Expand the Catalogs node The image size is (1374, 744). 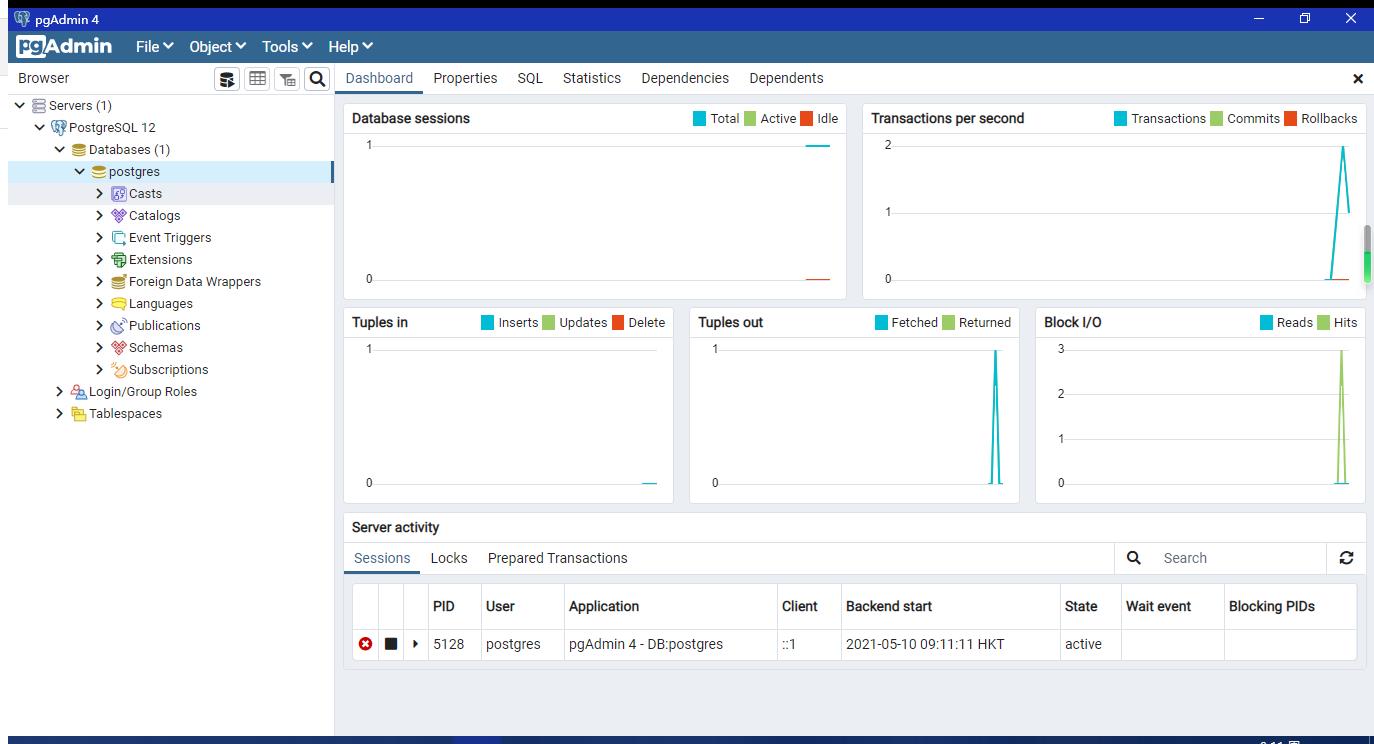[x=100, y=216]
